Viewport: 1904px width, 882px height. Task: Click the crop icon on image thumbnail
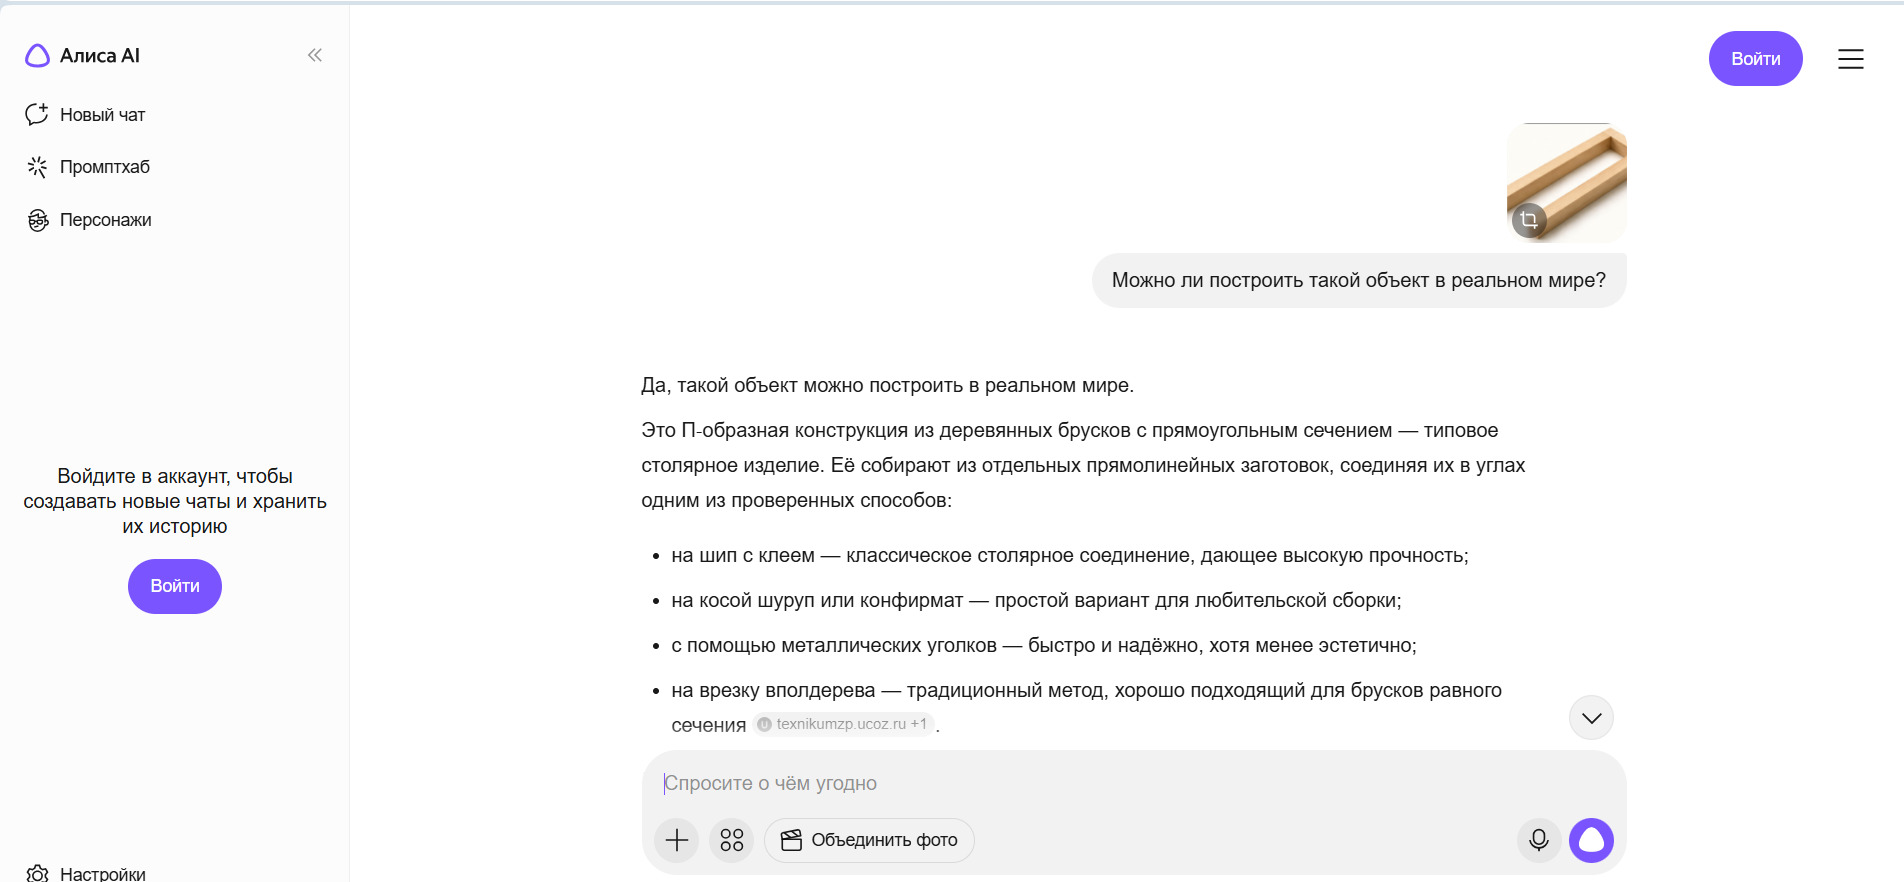1529,220
